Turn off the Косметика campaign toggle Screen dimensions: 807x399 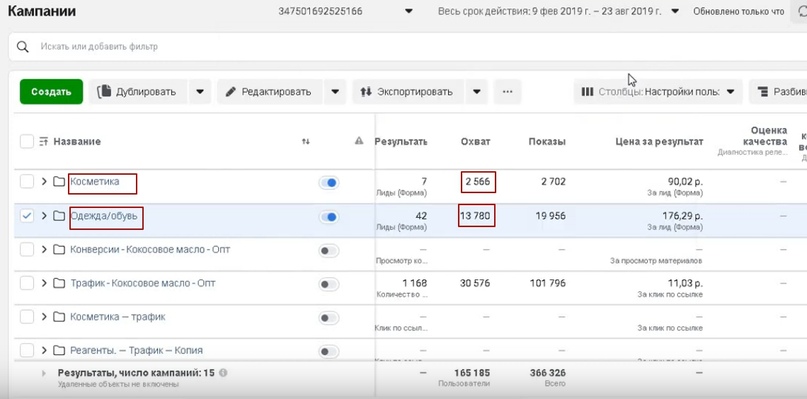pos(329,182)
